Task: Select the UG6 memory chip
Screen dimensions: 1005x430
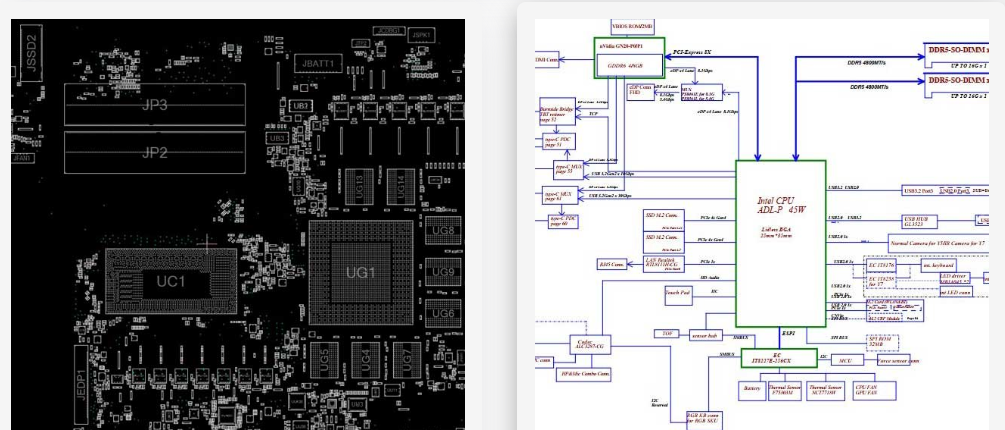Action: point(443,313)
